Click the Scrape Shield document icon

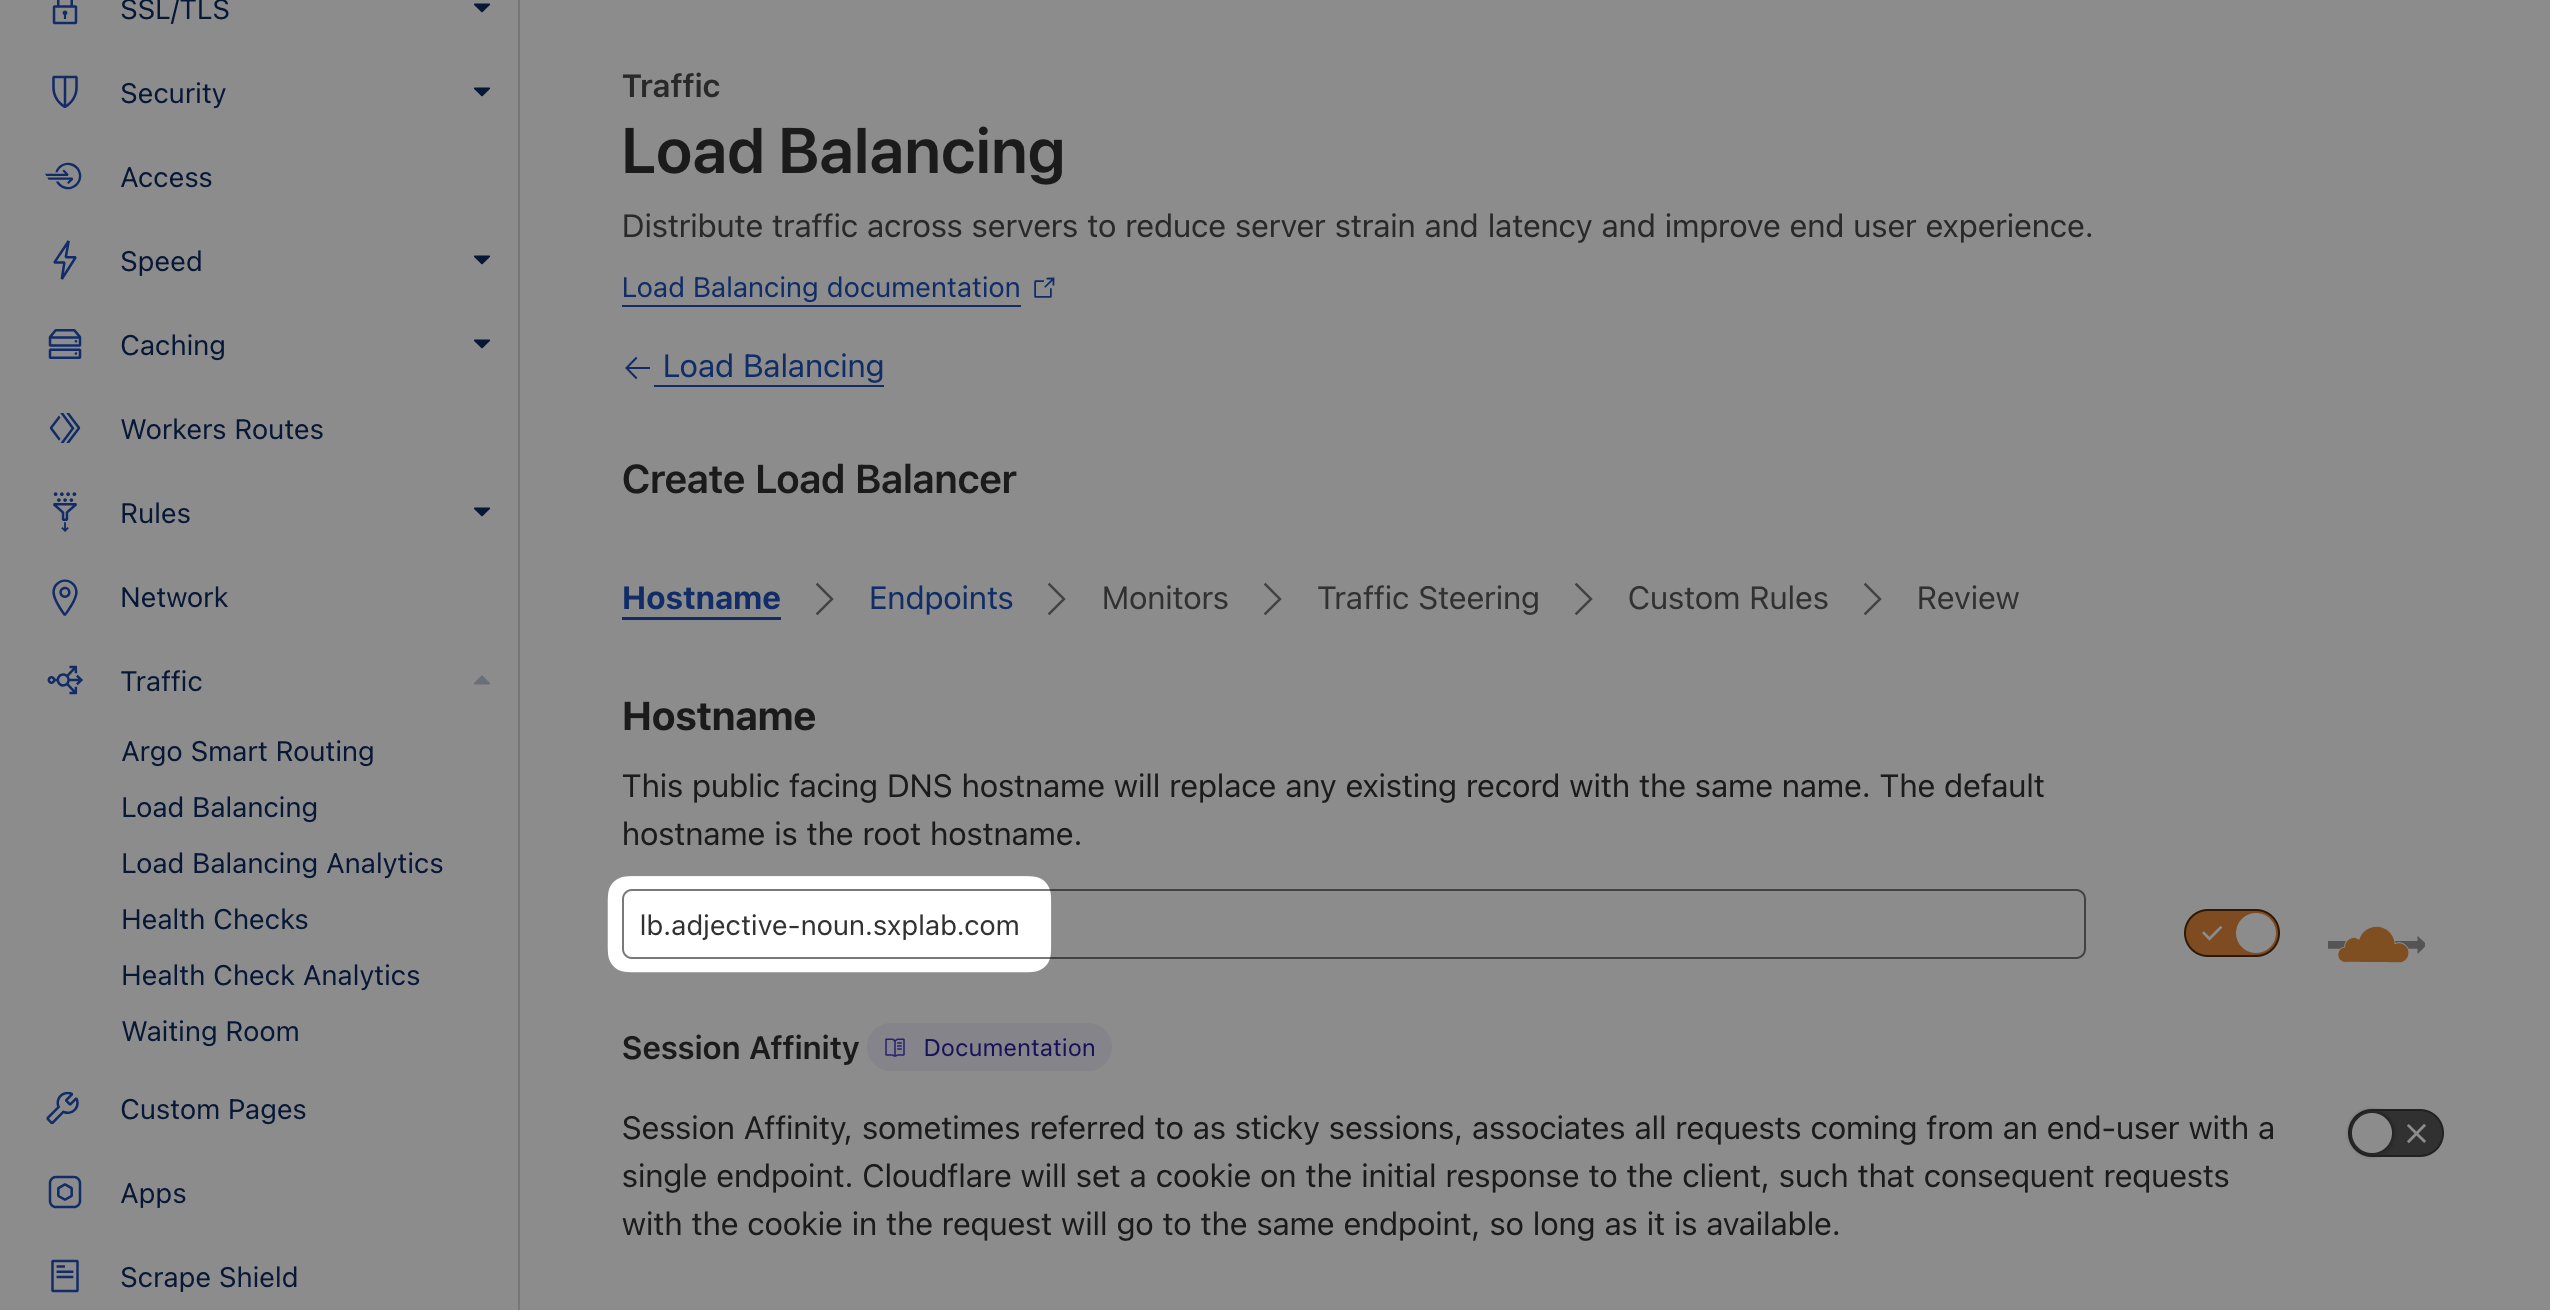(65, 1276)
